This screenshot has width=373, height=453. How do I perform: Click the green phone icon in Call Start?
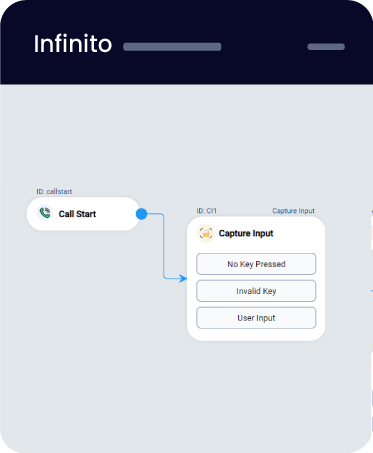[45, 213]
